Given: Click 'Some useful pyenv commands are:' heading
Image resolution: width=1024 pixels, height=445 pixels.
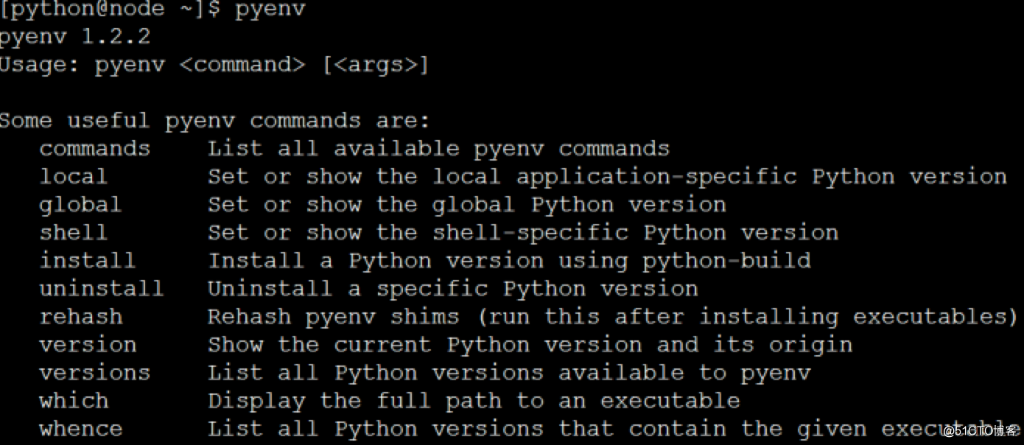Looking at the screenshot, I should [x=215, y=121].
